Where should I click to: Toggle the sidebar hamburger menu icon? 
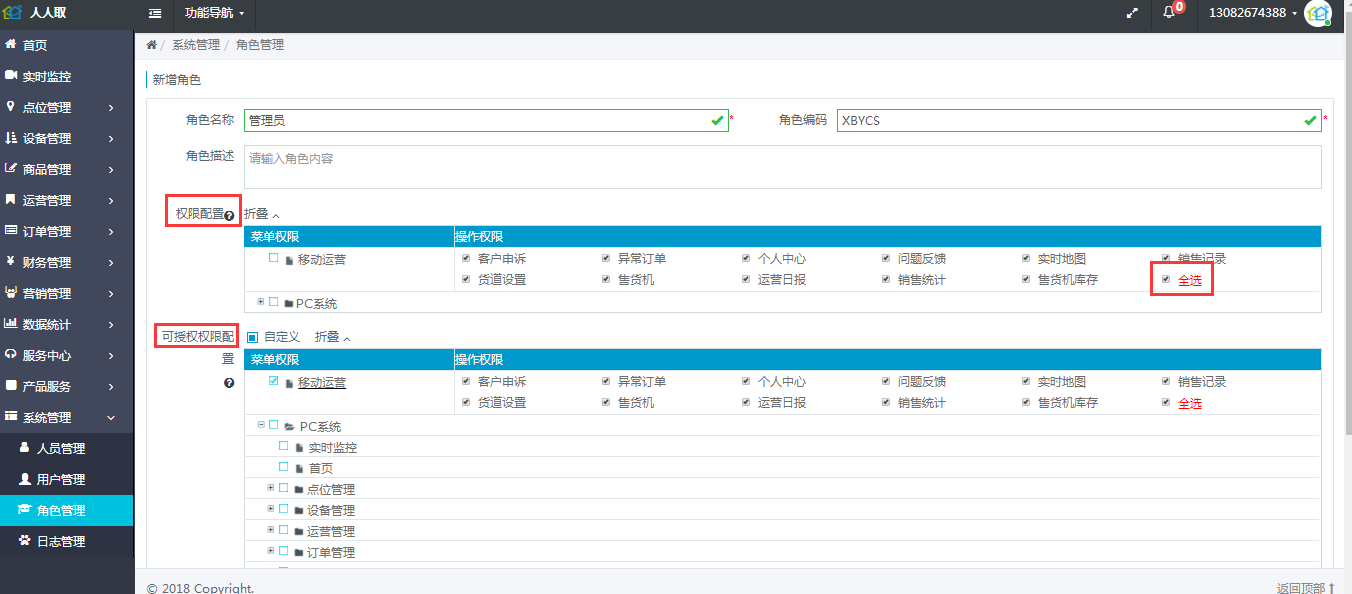155,13
